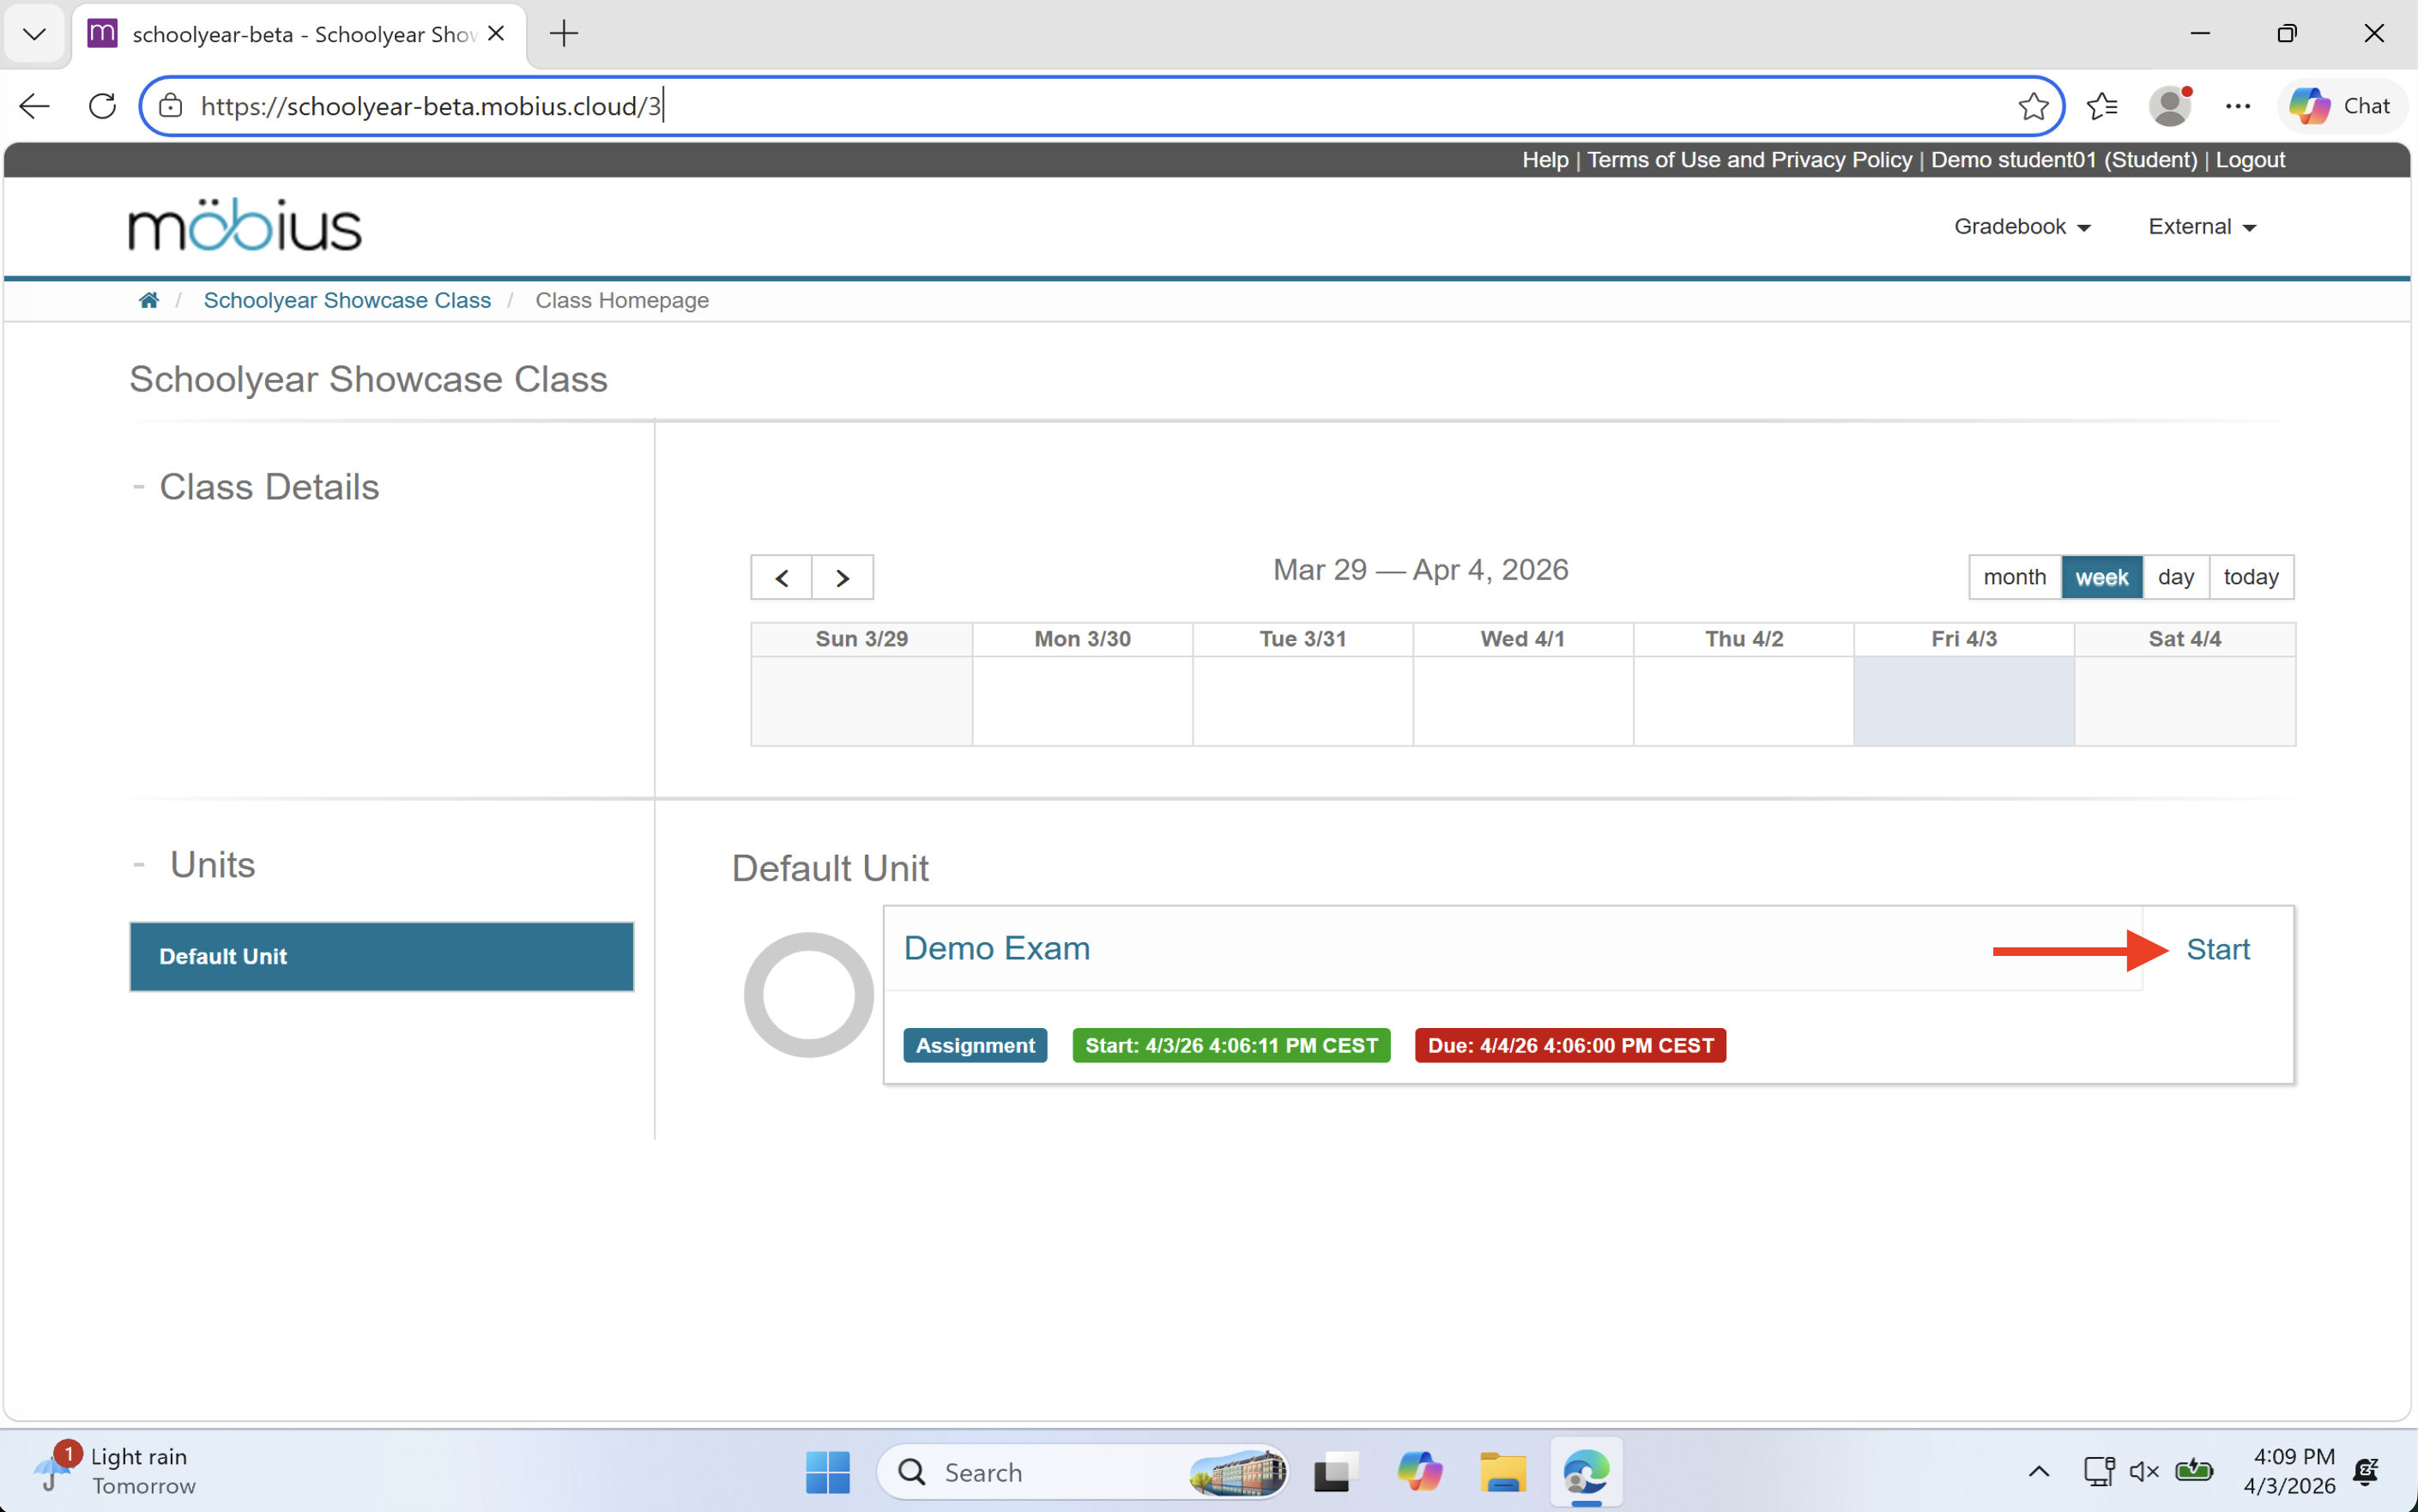
Task: Add page to favorites star icon
Action: tap(2032, 106)
